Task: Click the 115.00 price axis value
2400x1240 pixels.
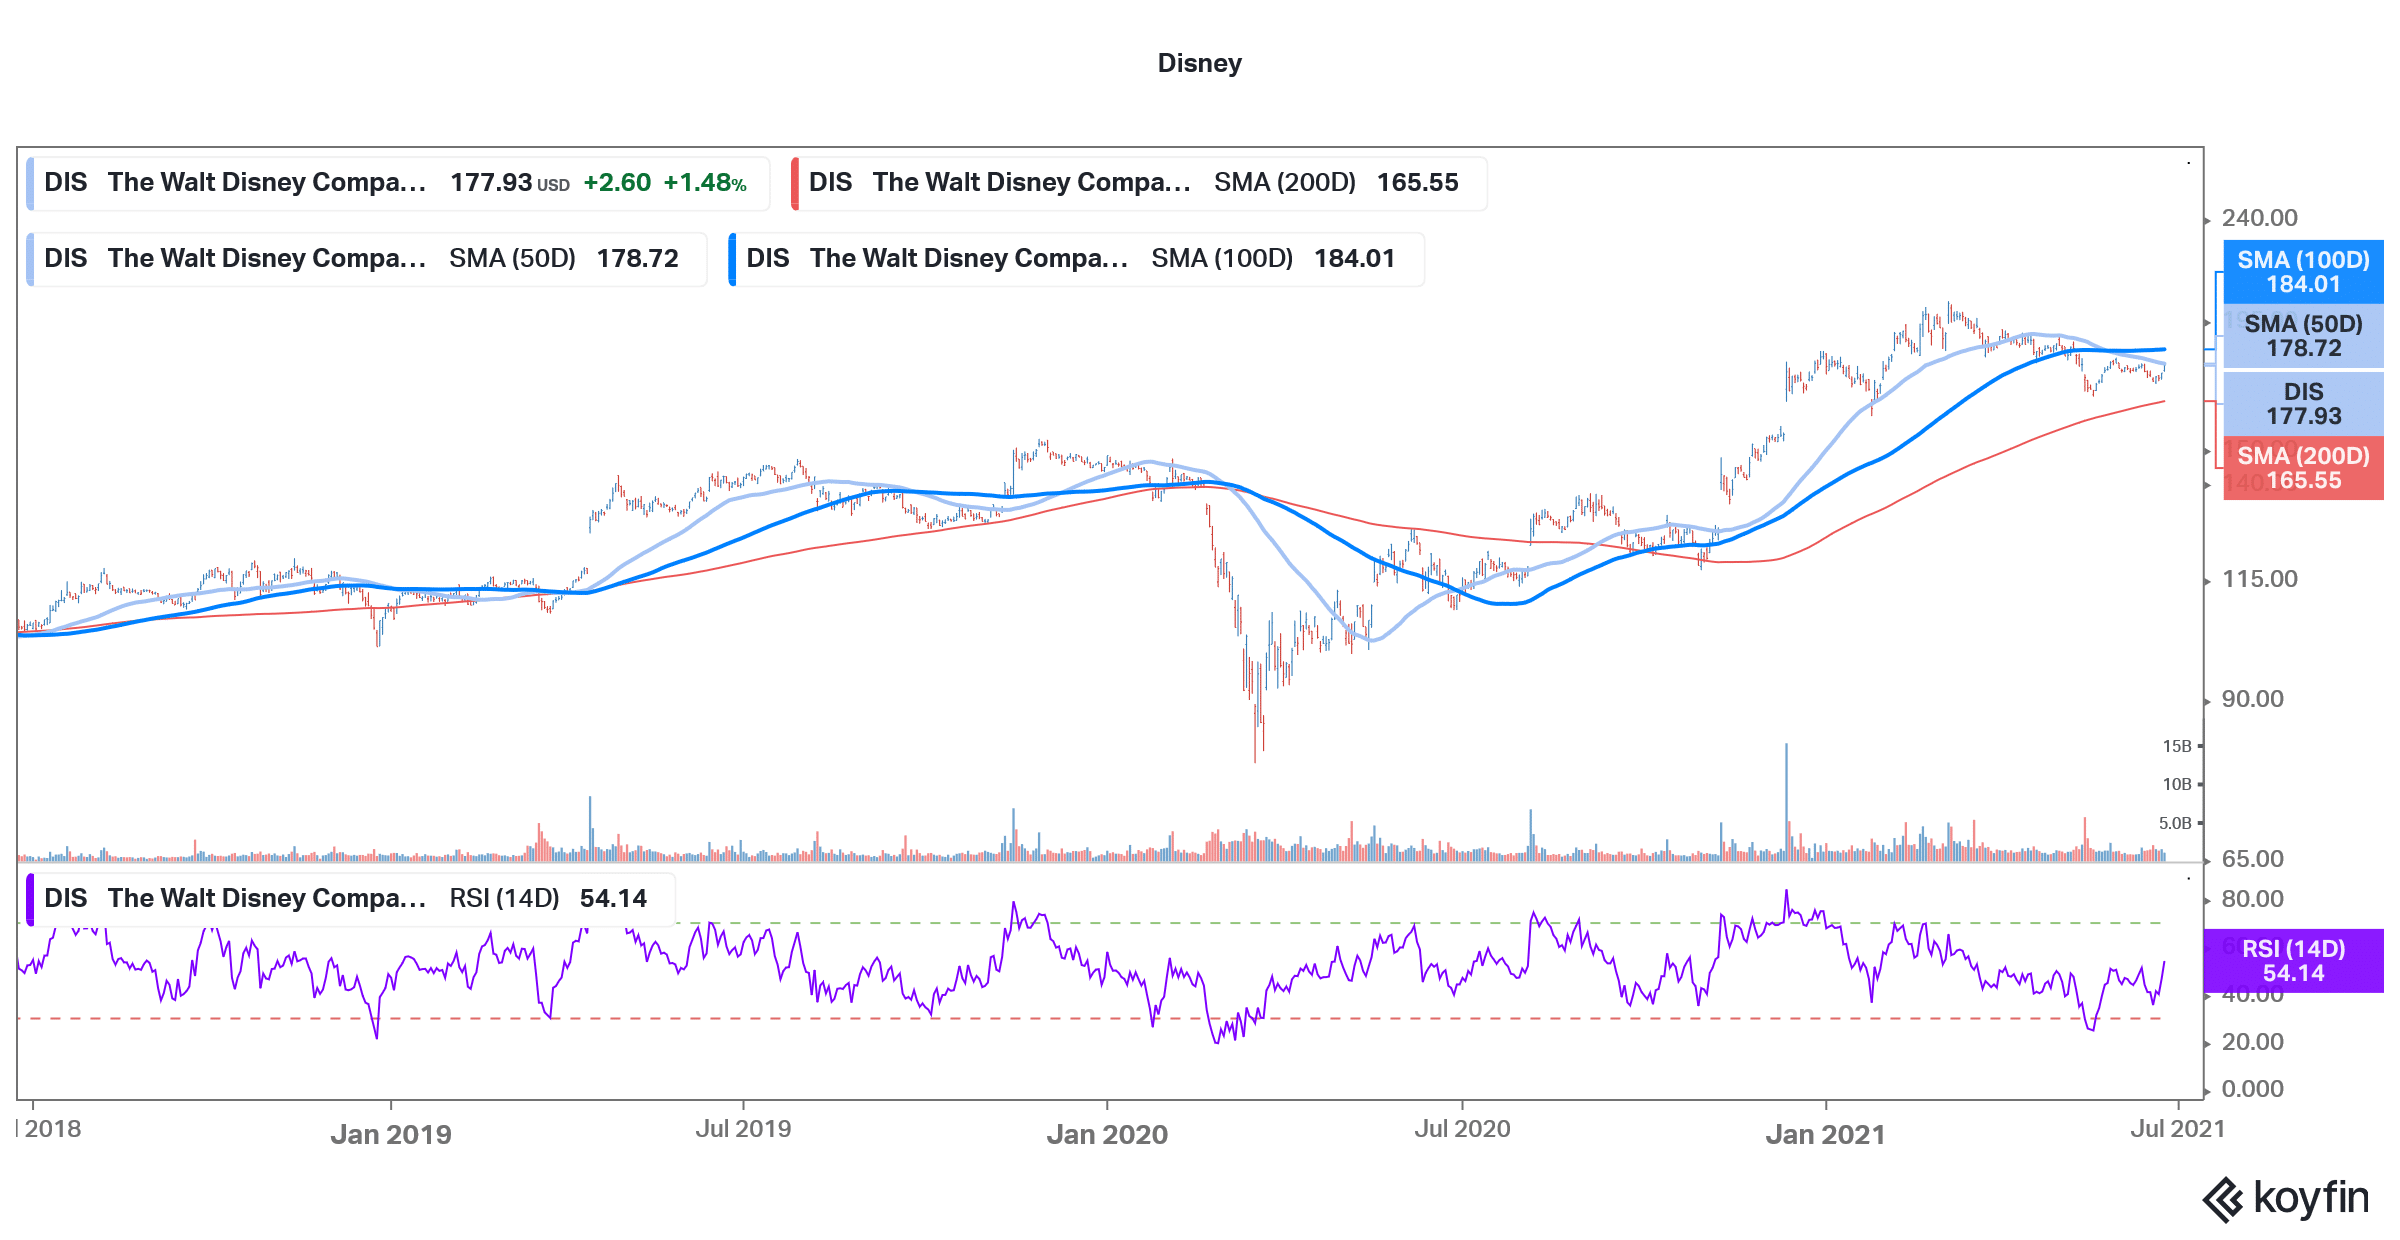Action: click(x=2259, y=579)
